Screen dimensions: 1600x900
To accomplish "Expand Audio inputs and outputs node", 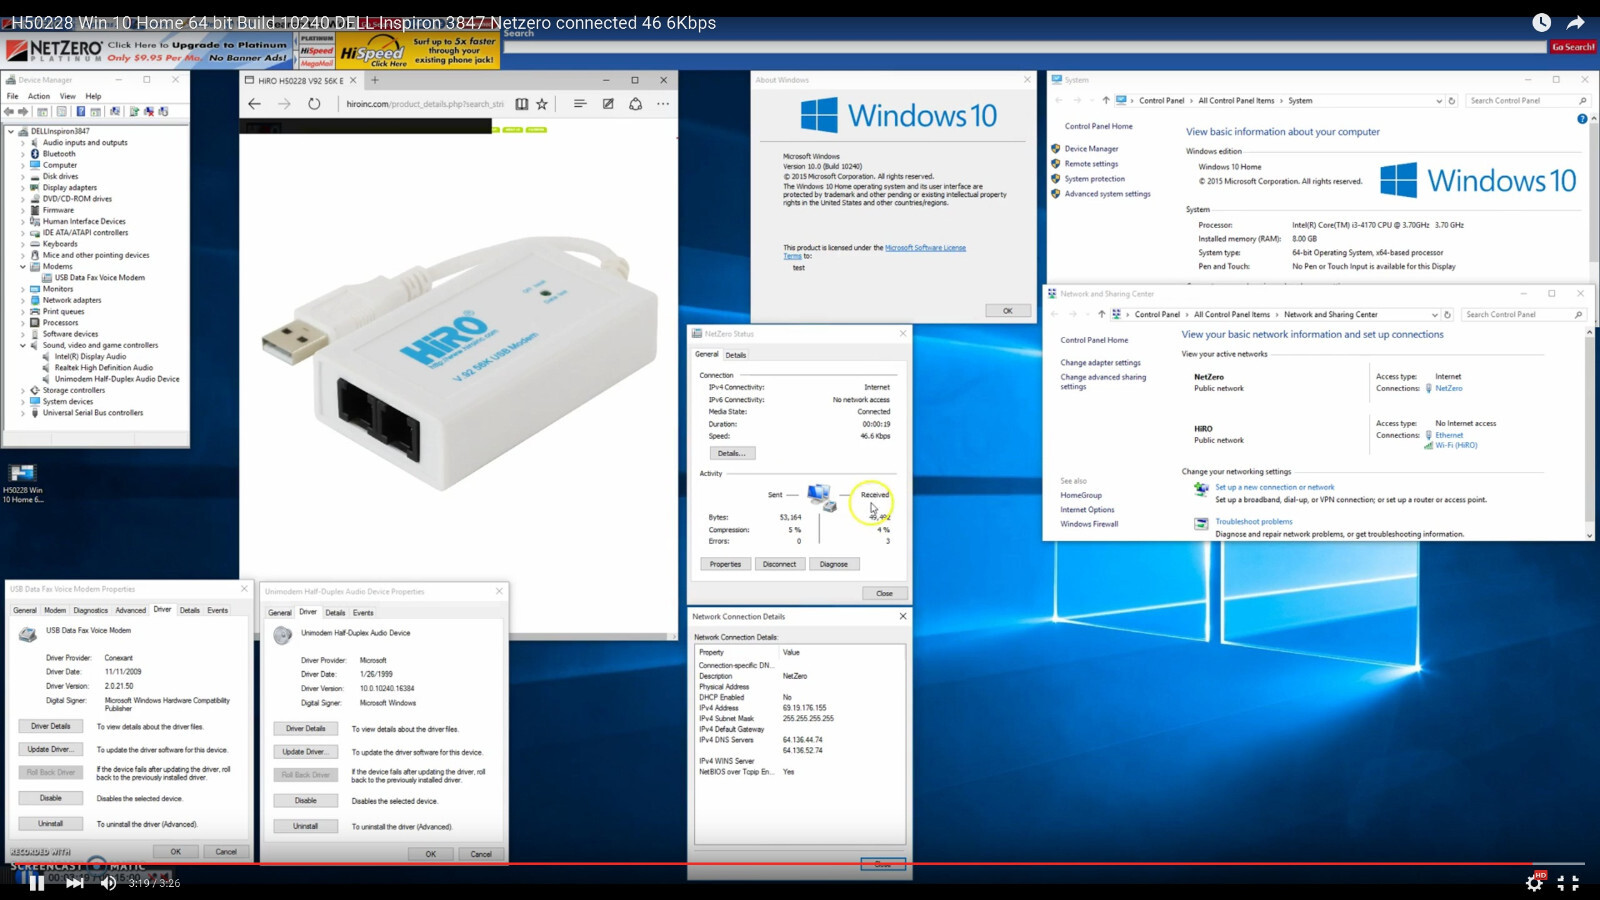I will click(23, 143).
